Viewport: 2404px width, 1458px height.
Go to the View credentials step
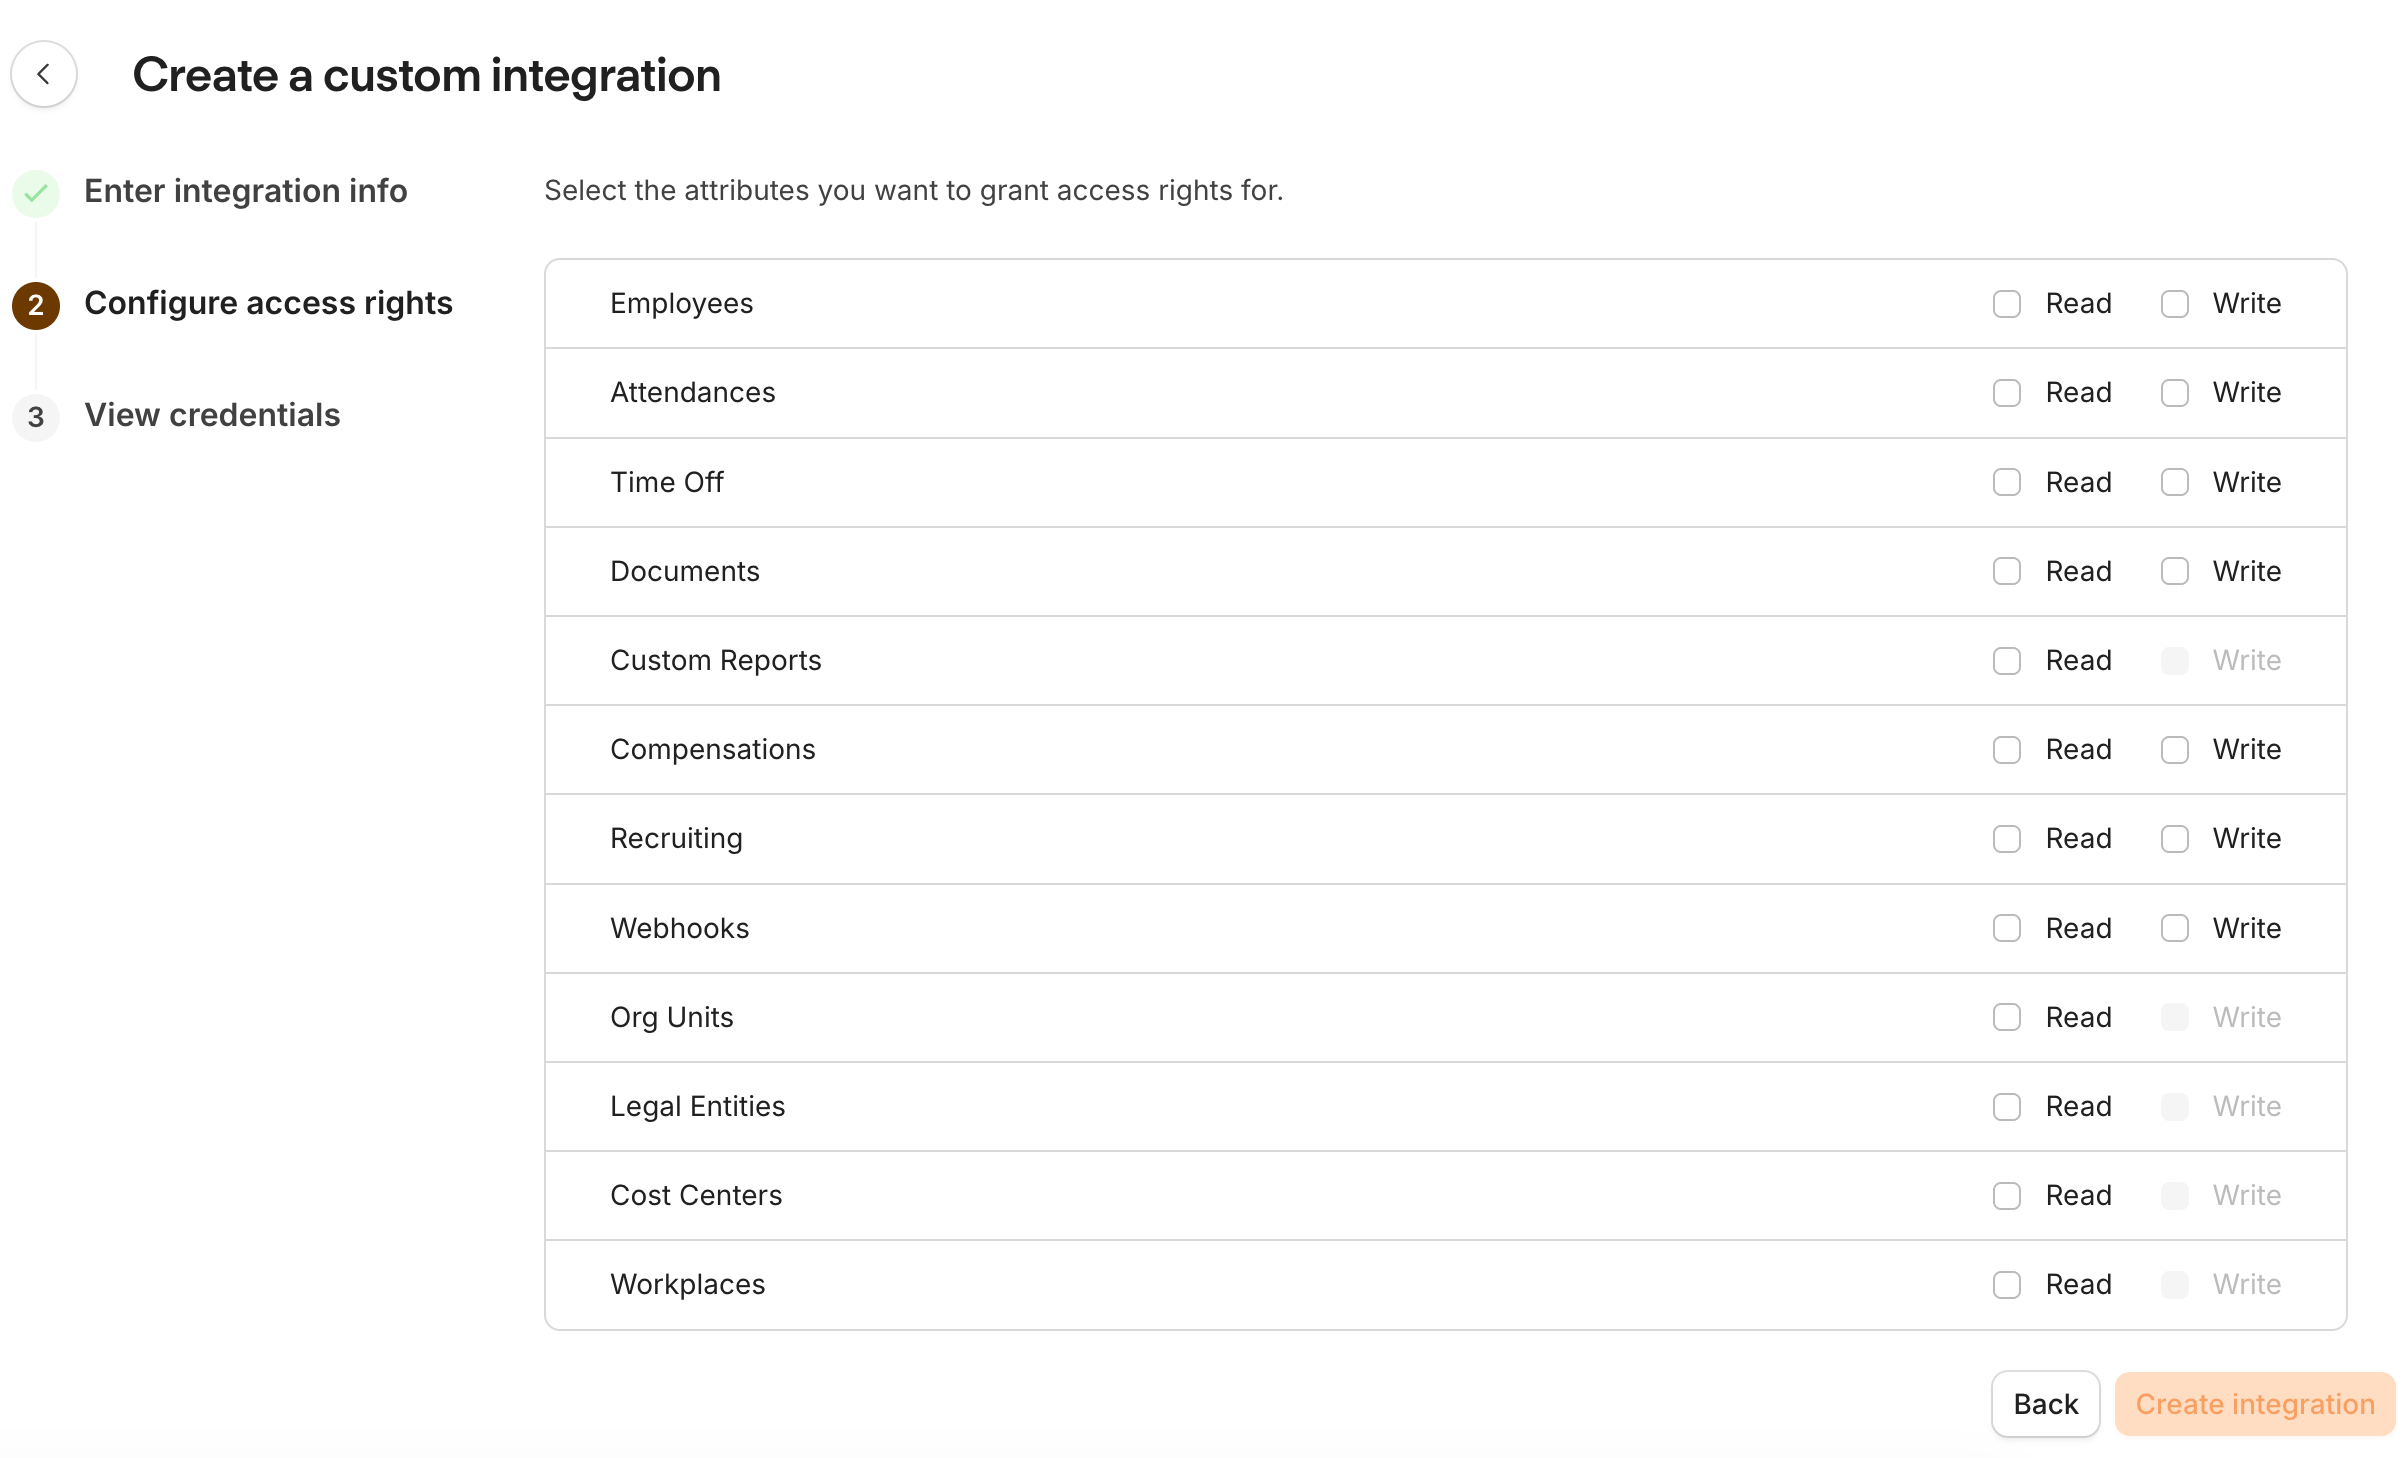coord(212,415)
